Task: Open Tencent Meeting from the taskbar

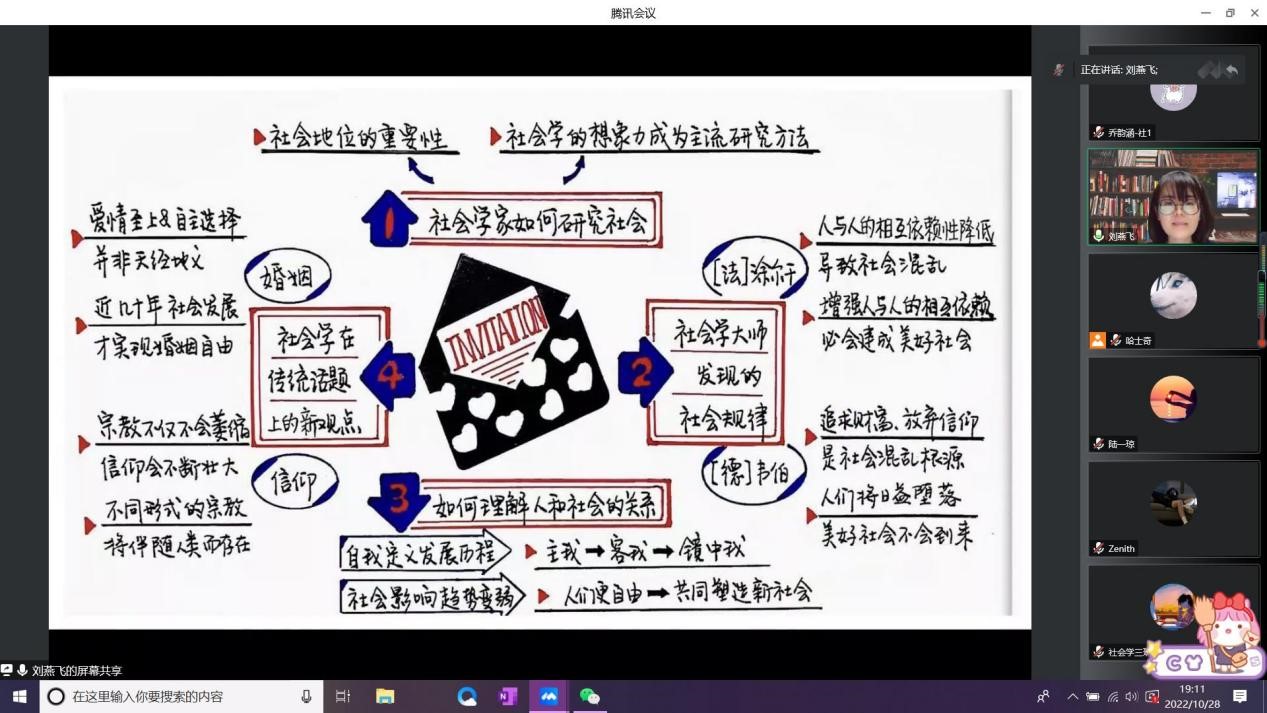Action: (549, 696)
